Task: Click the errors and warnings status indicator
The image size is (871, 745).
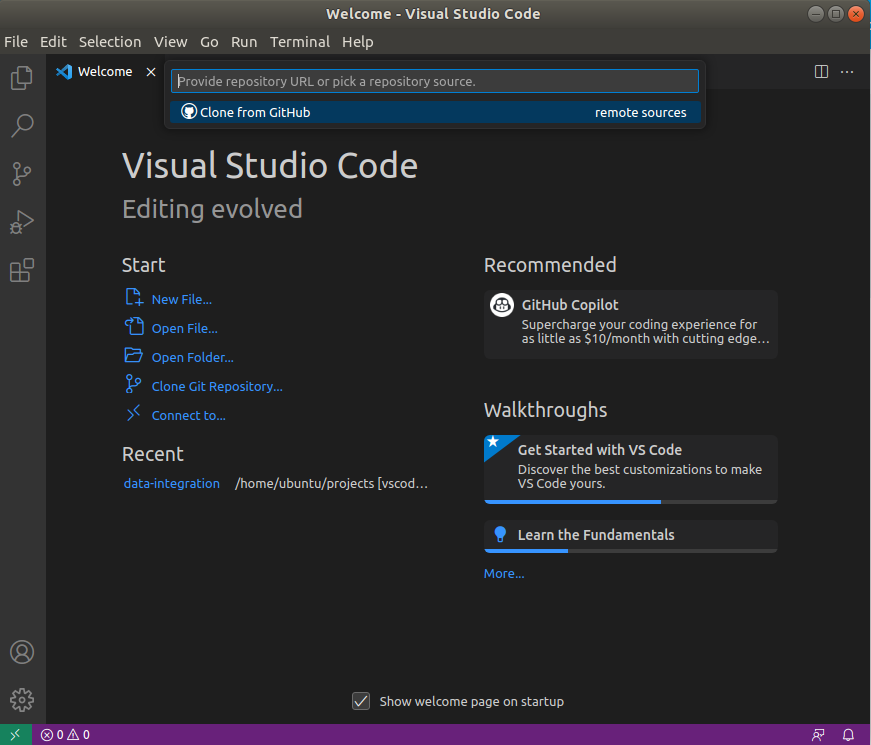Action: [66, 734]
